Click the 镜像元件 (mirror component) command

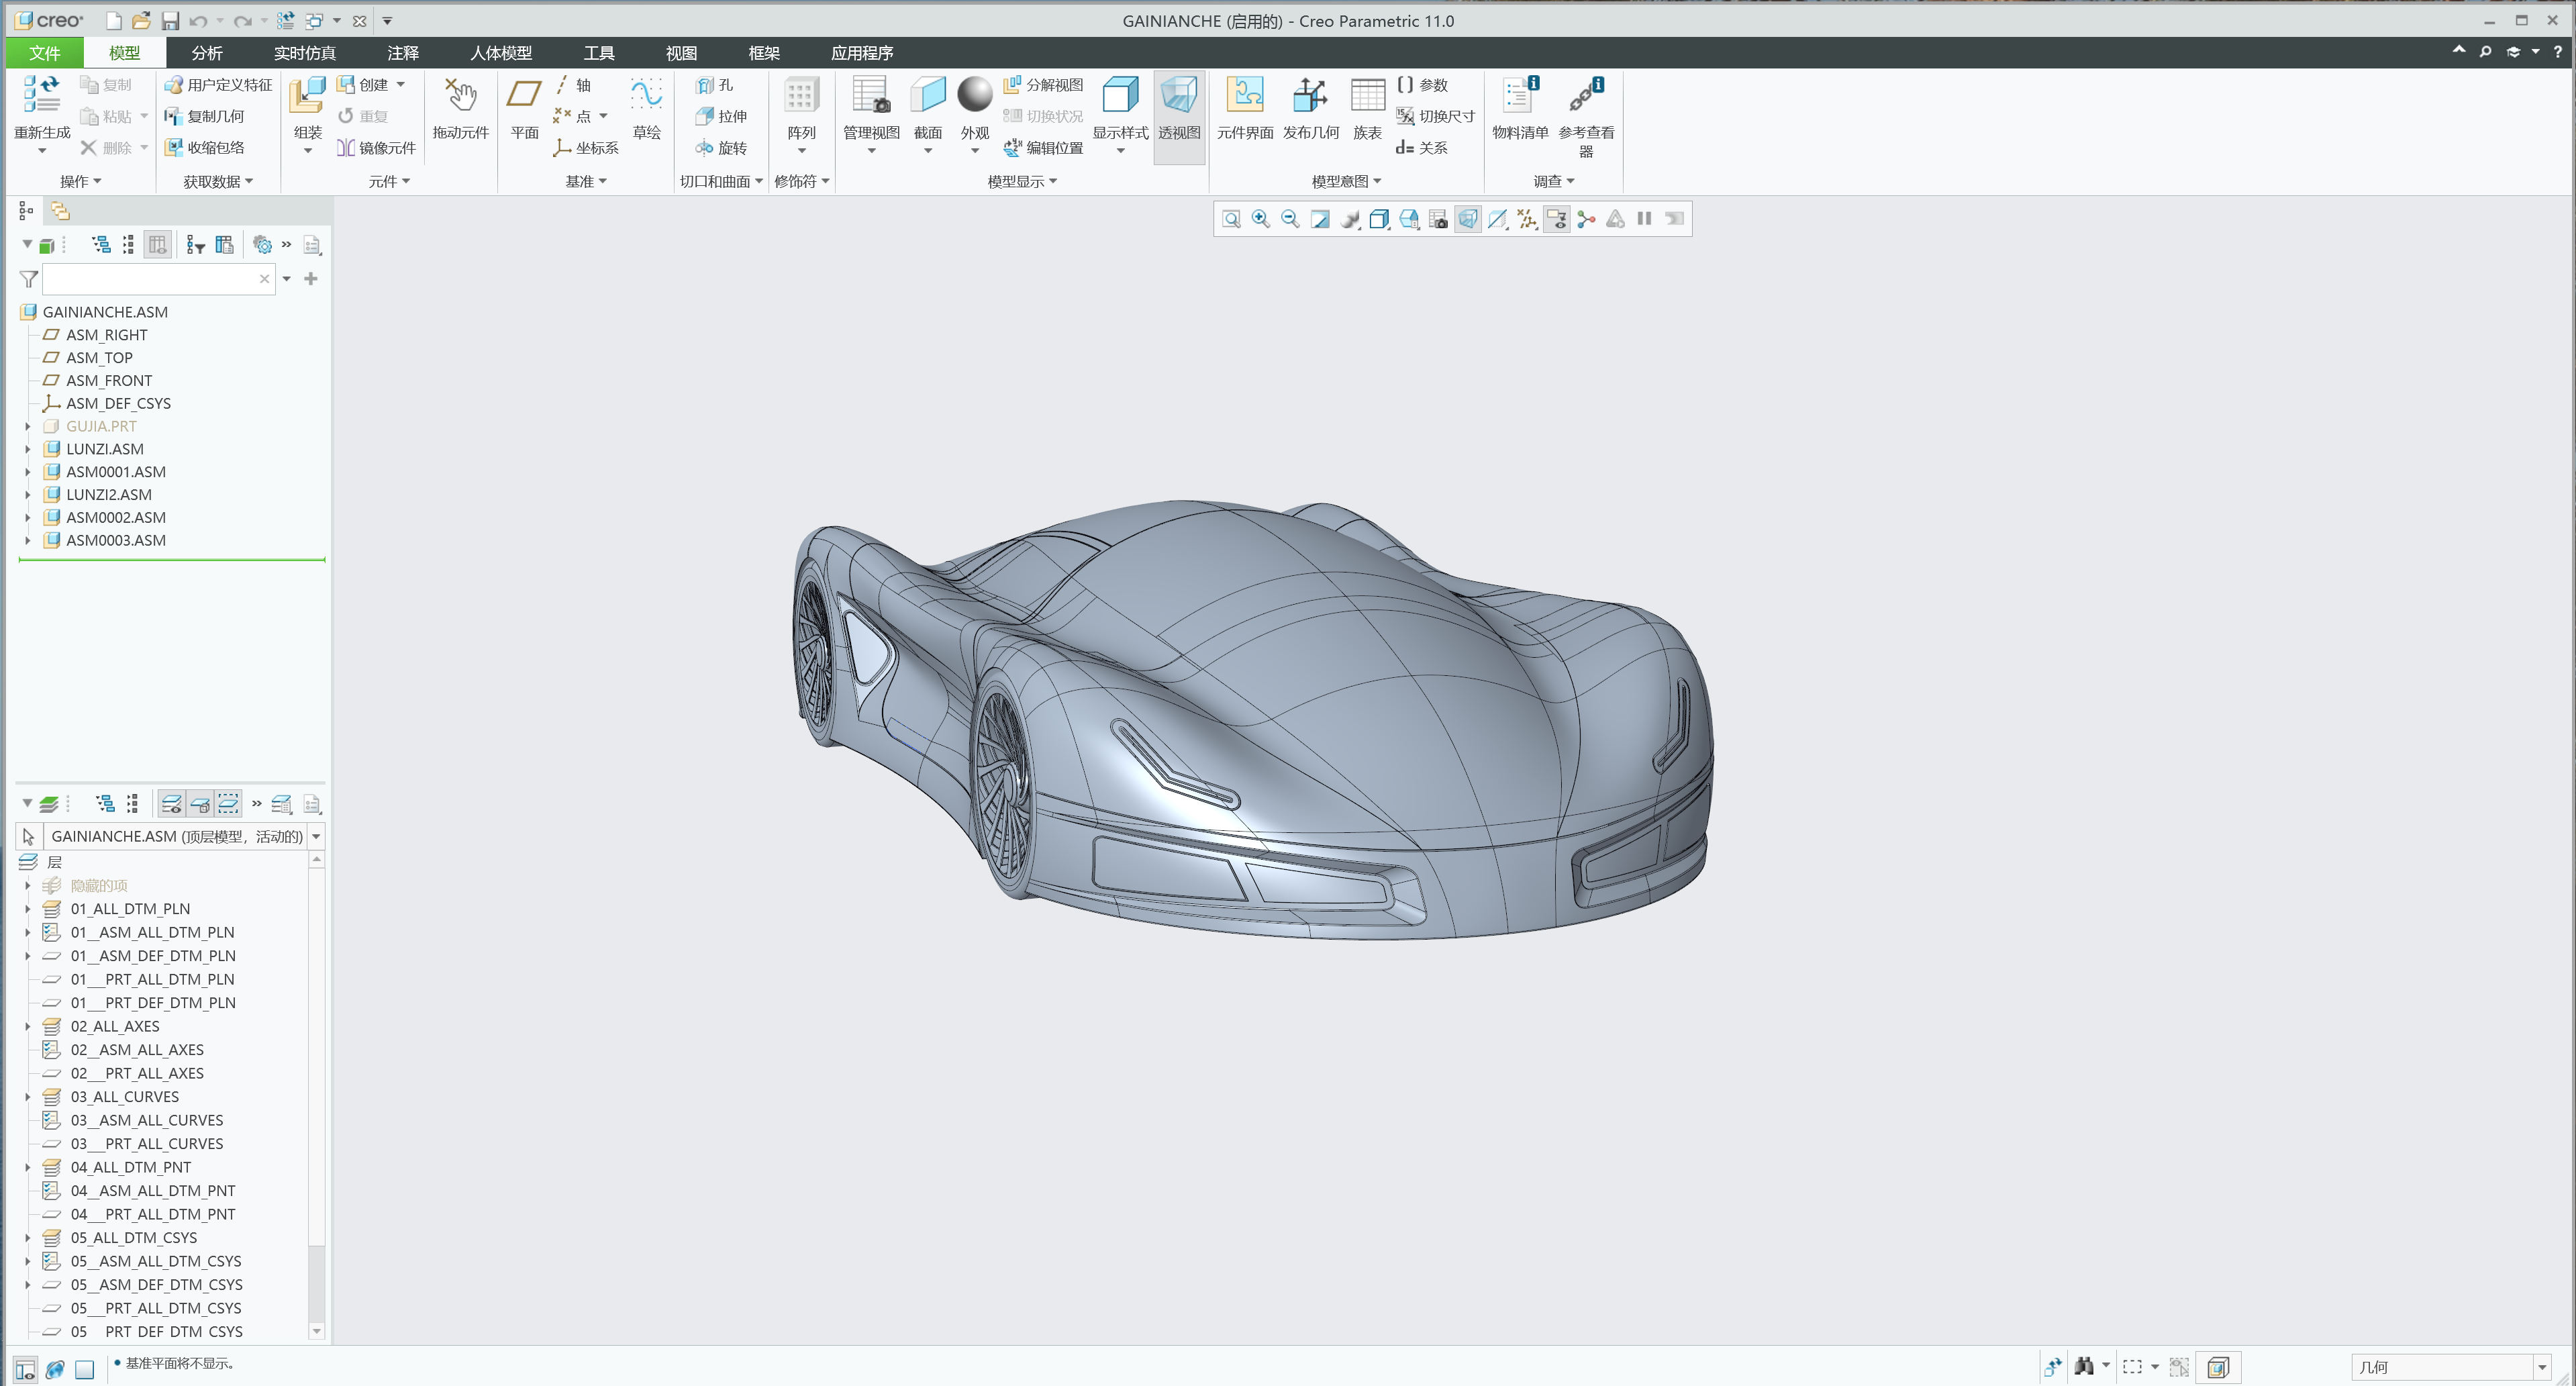coord(376,147)
